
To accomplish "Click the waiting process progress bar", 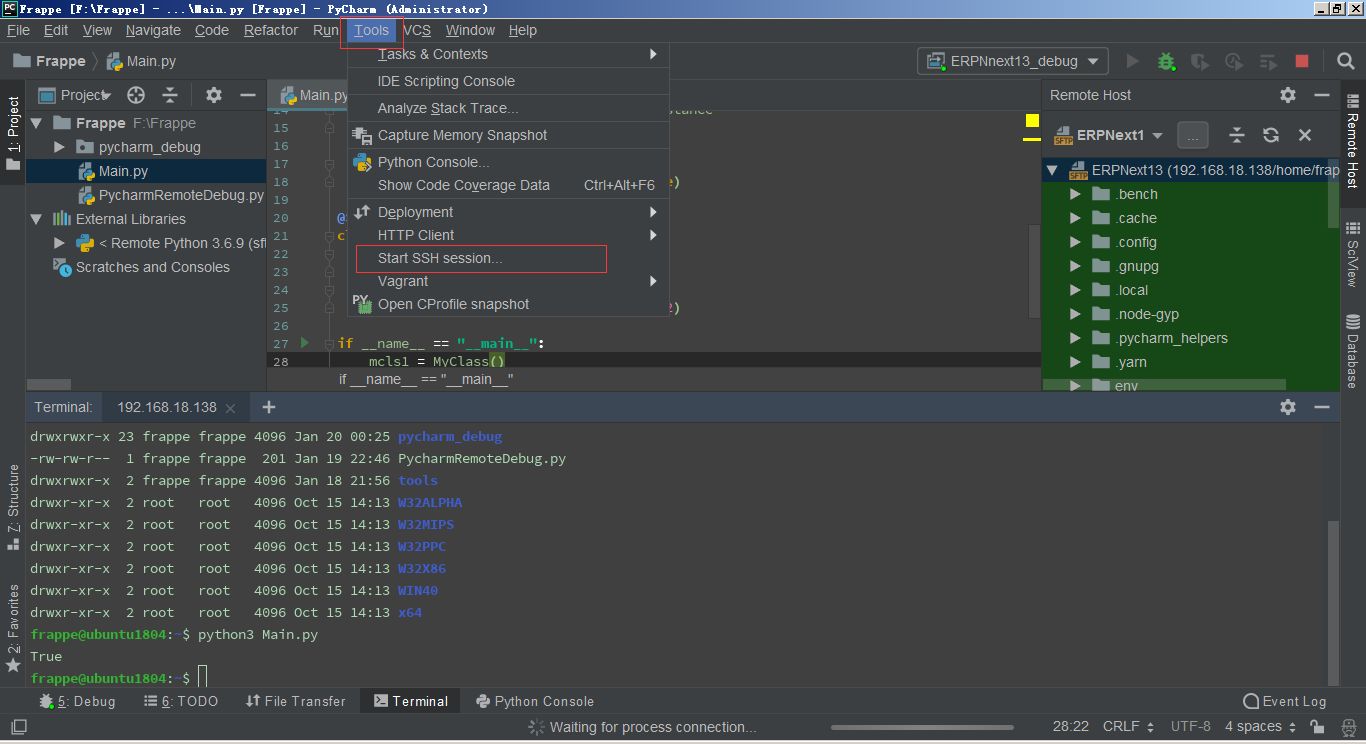I will (923, 727).
